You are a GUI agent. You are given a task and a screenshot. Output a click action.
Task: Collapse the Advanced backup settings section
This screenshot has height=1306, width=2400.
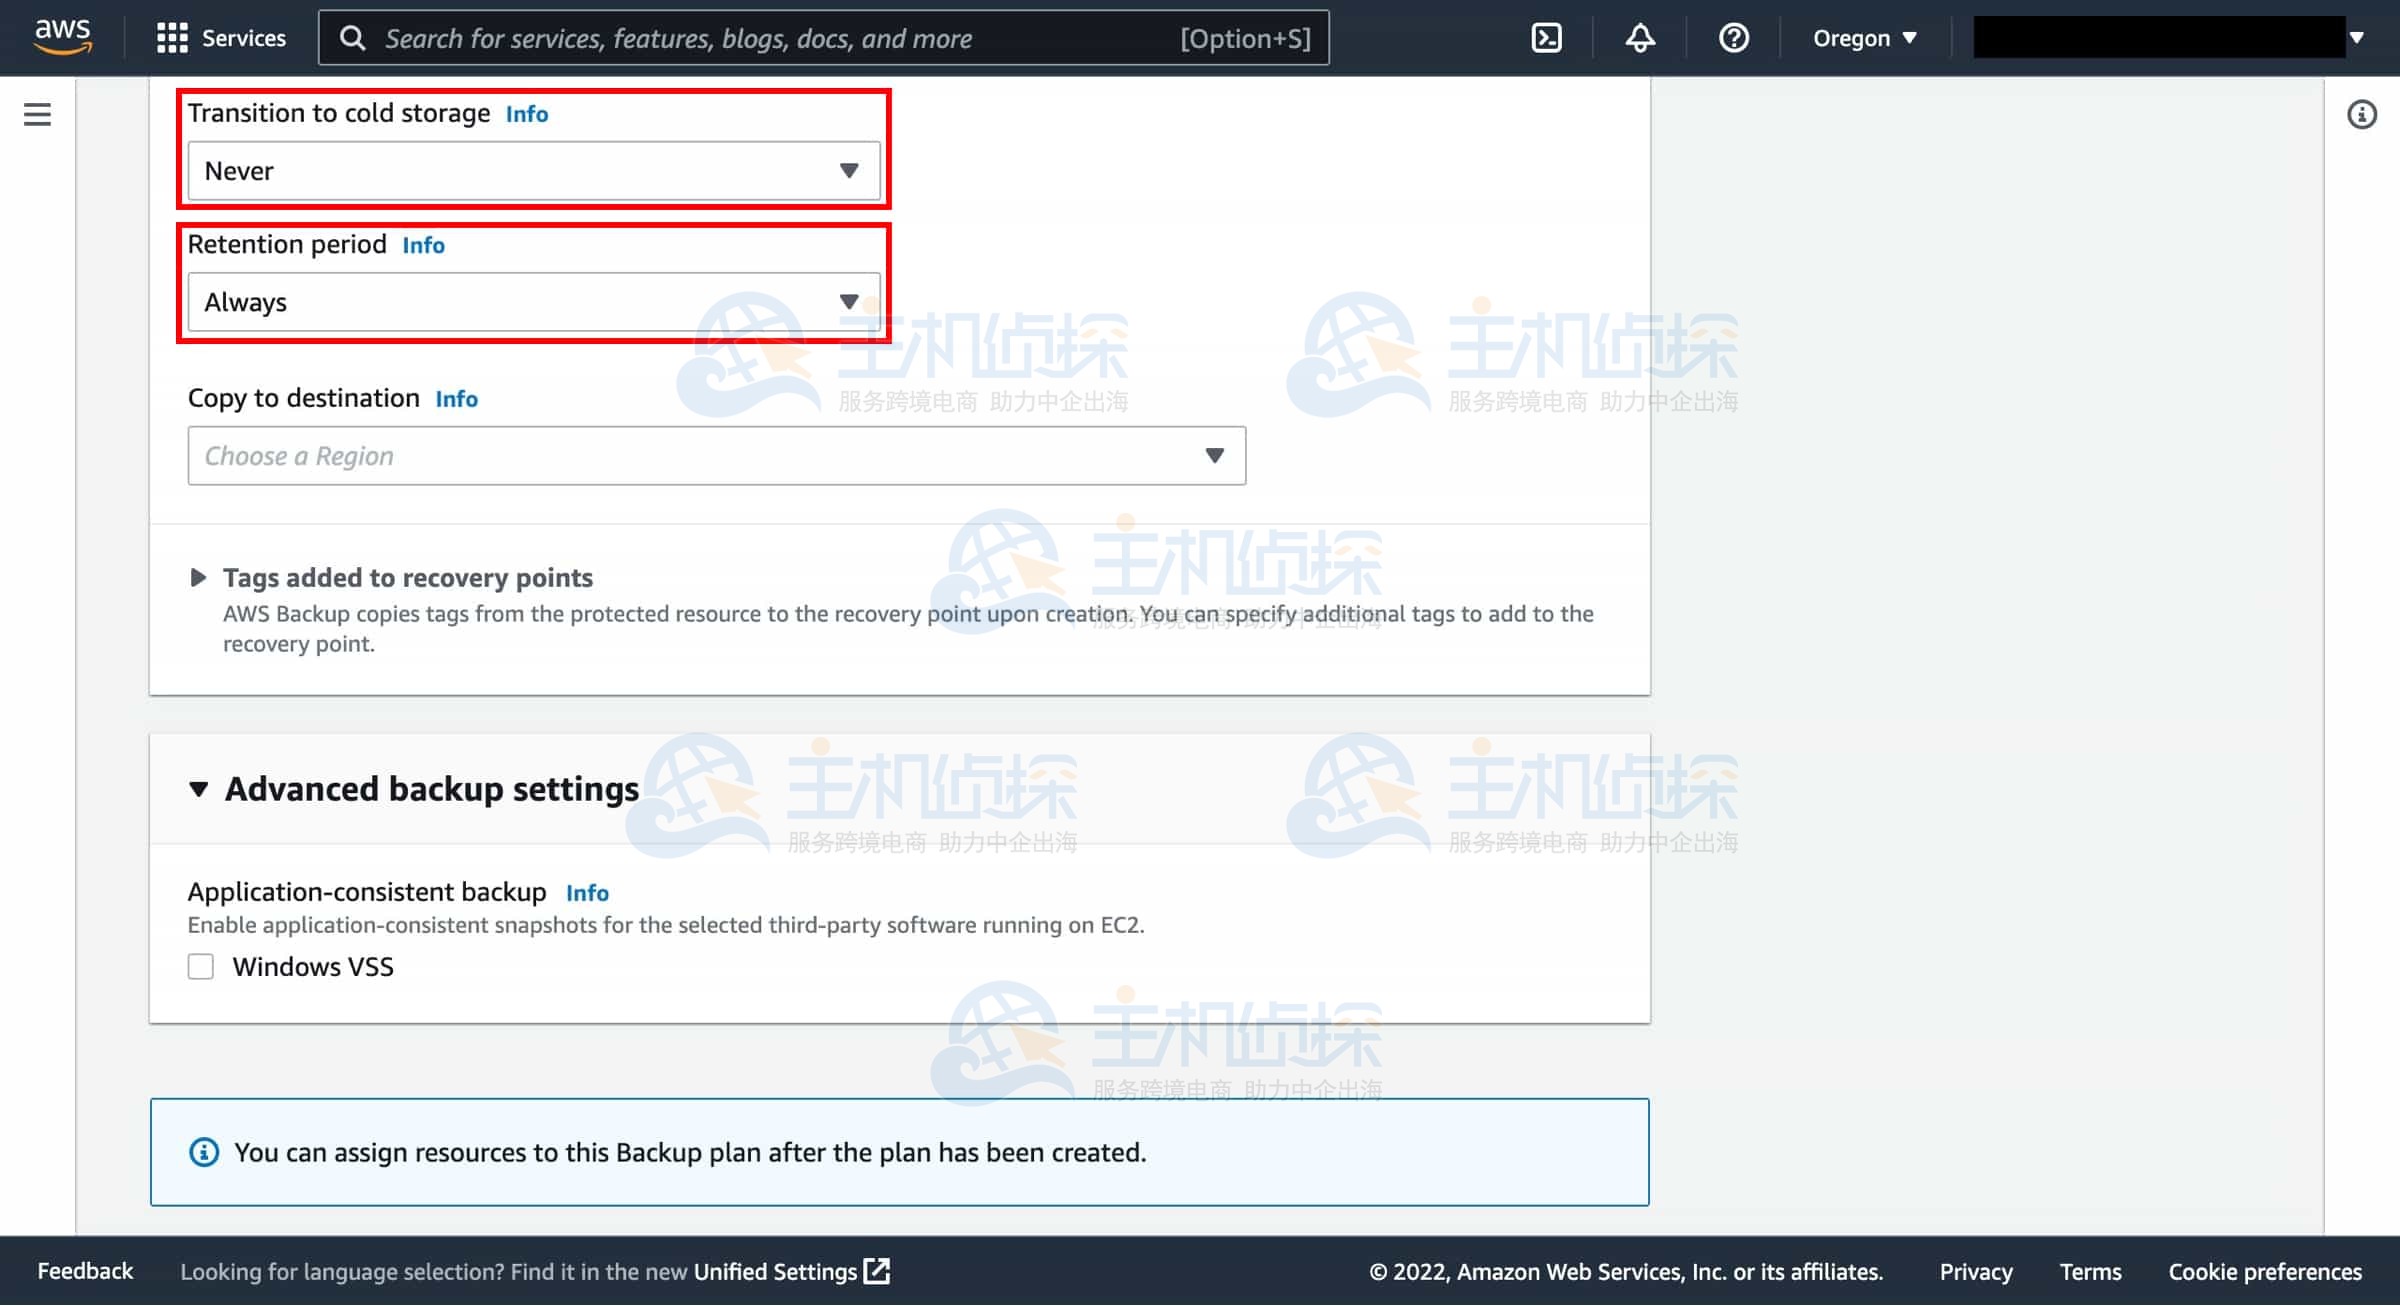pyautogui.click(x=198, y=789)
